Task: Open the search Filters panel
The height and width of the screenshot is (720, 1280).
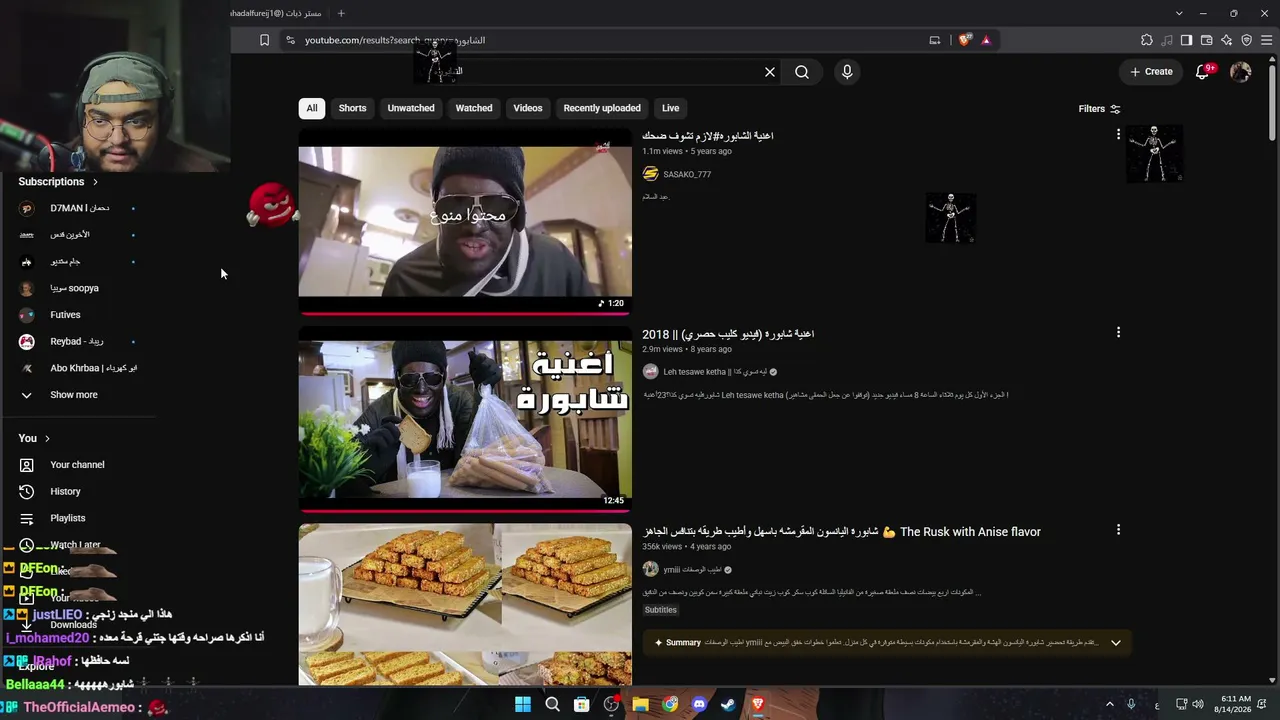Action: click(1099, 109)
